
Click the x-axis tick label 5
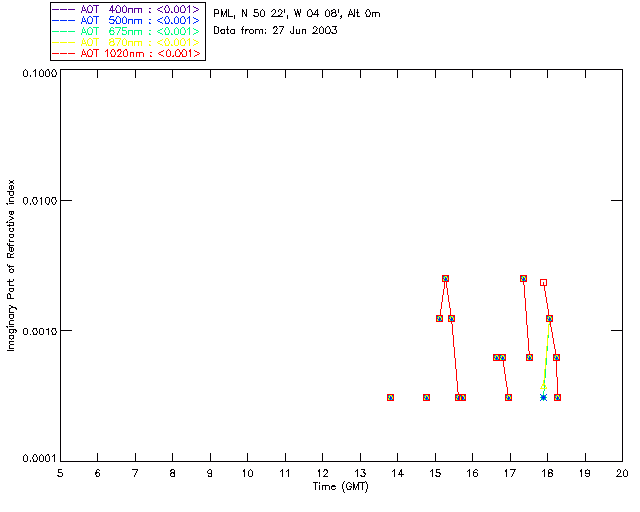pos(60,474)
